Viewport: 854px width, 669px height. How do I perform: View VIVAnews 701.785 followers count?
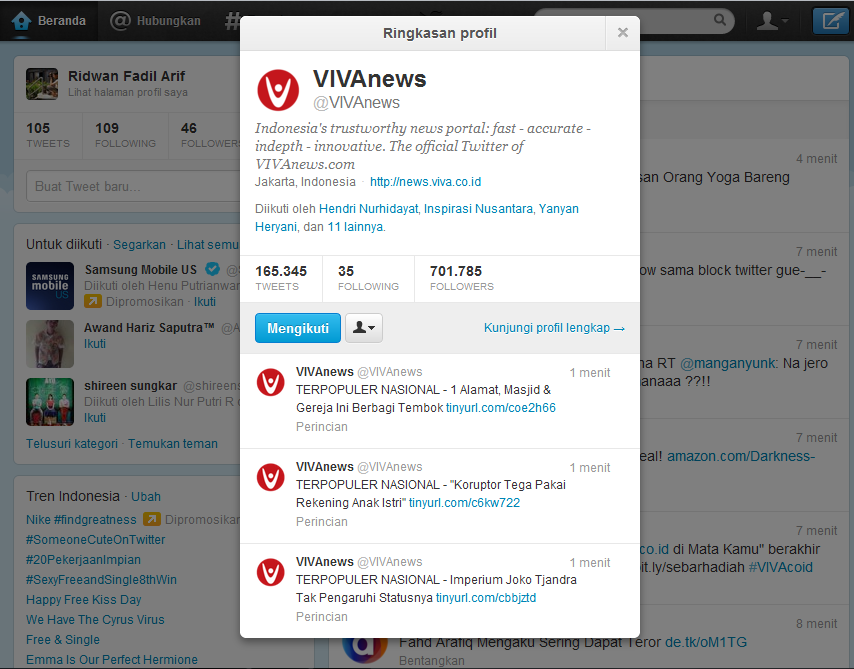pyautogui.click(x=461, y=278)
